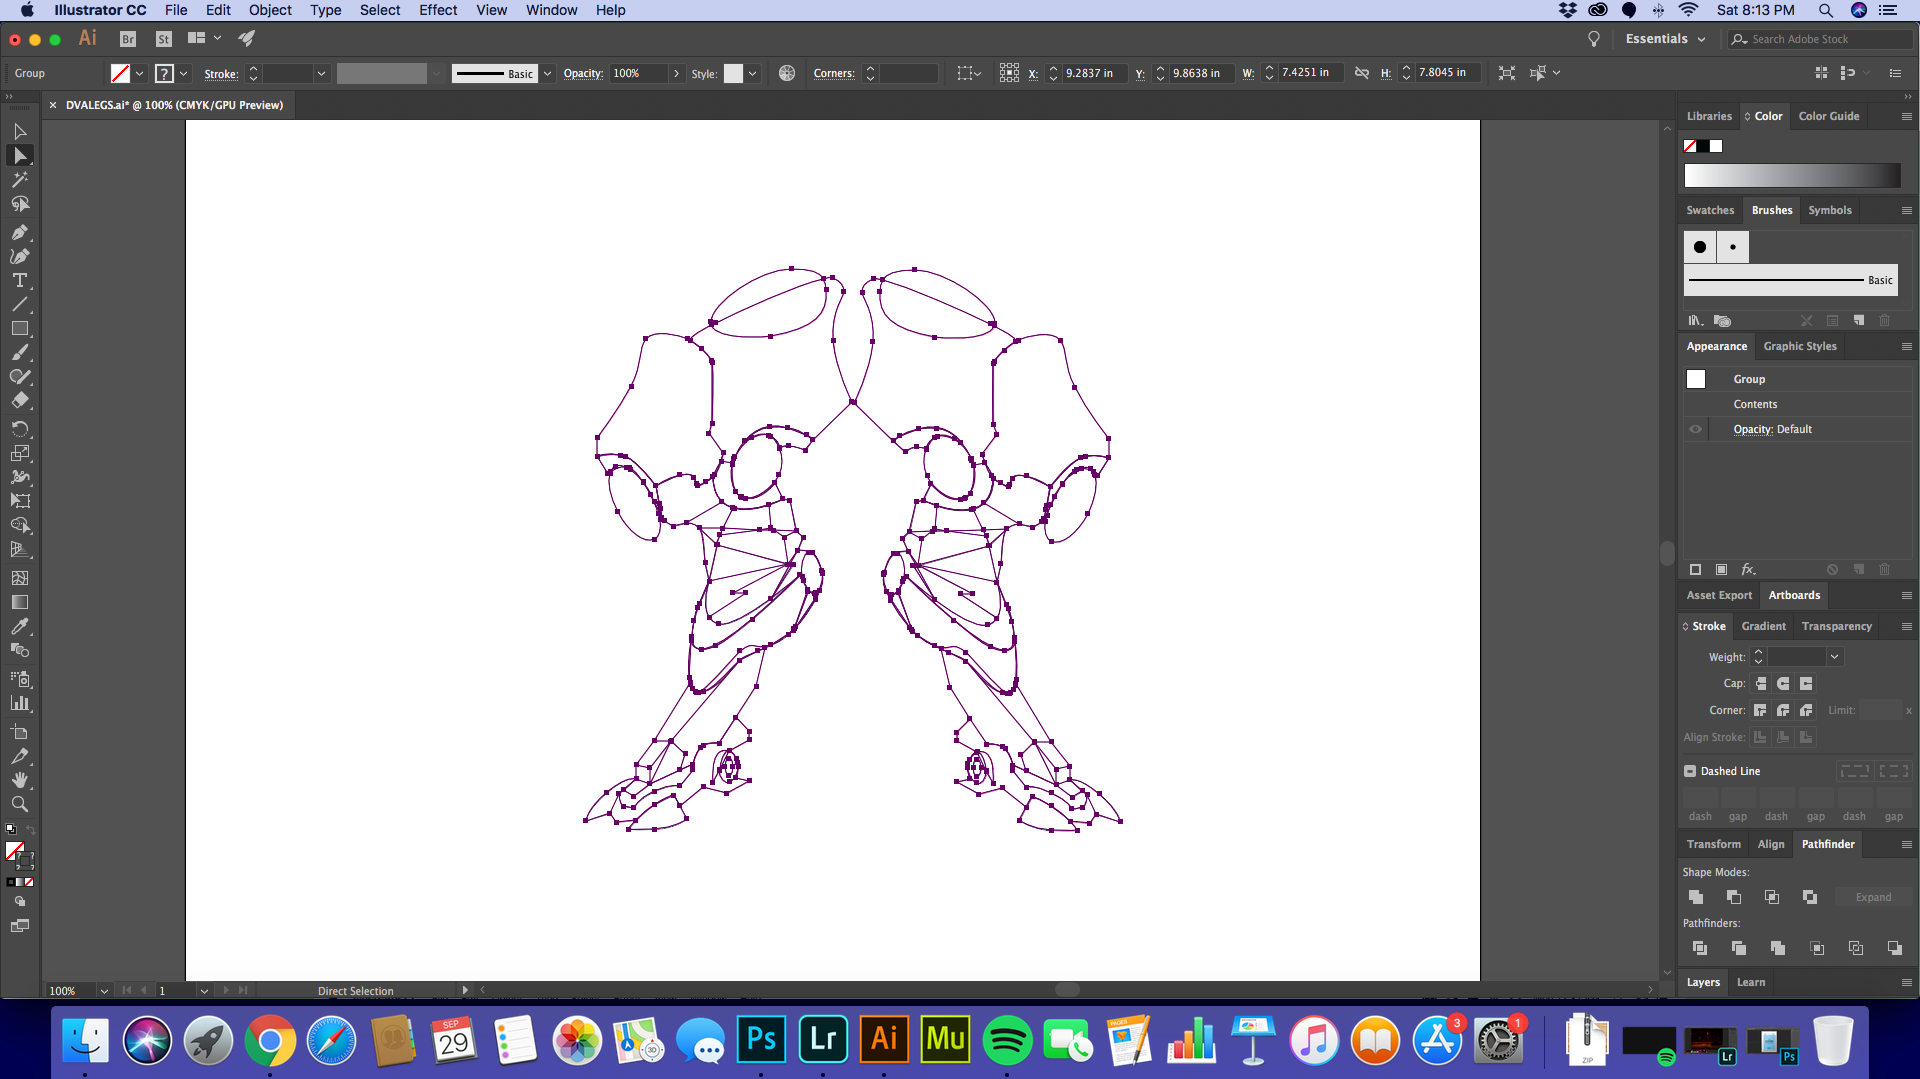Select the Lasso tool
This screenshot has width=1920, height=1079.
click(19, 204)
